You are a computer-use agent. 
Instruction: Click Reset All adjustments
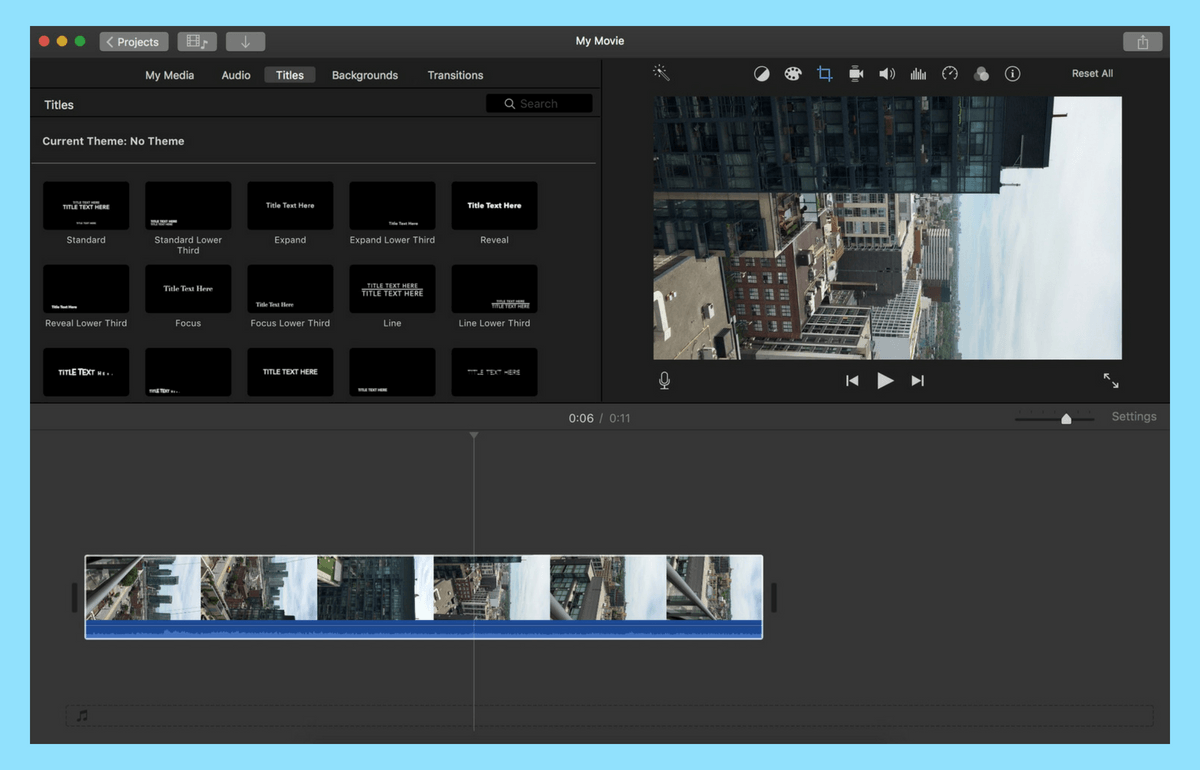click(1092, 74)
